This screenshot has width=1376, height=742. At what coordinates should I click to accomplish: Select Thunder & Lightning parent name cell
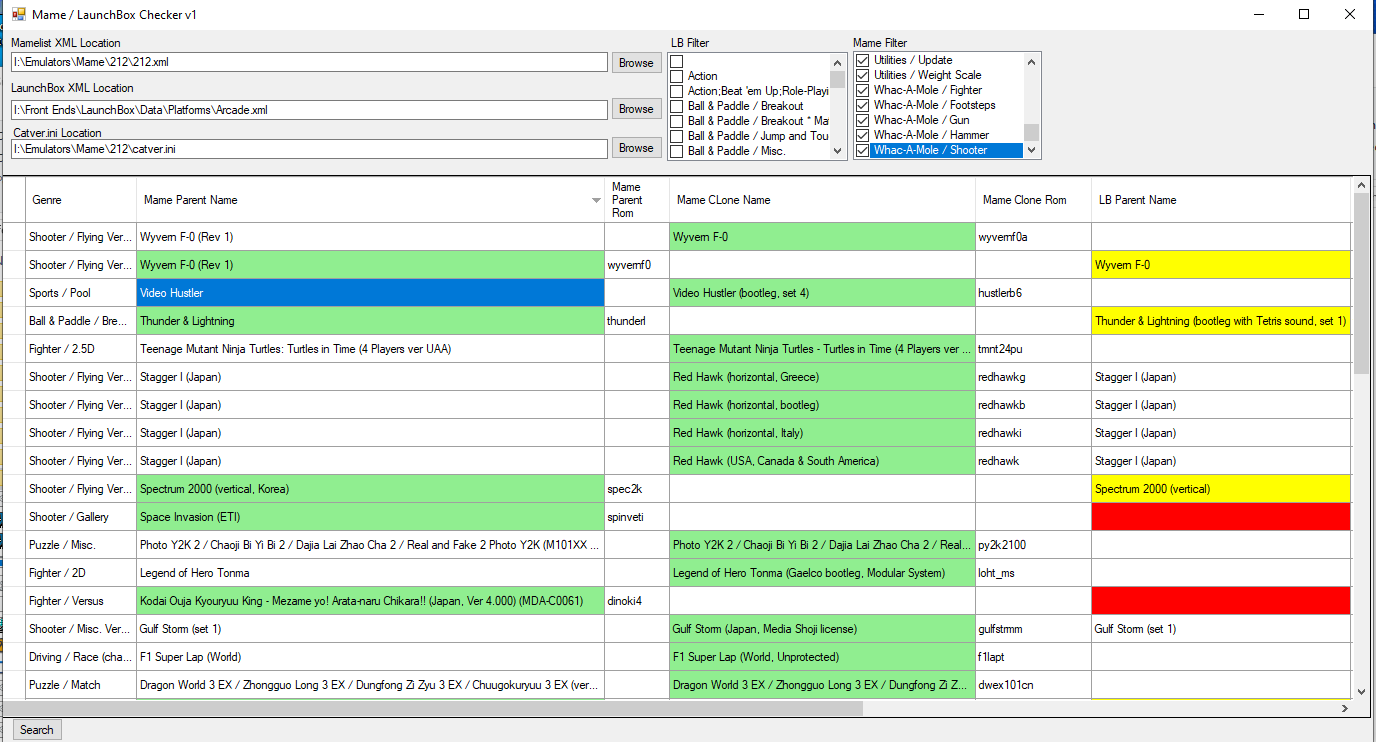click(x=370, y=321)
